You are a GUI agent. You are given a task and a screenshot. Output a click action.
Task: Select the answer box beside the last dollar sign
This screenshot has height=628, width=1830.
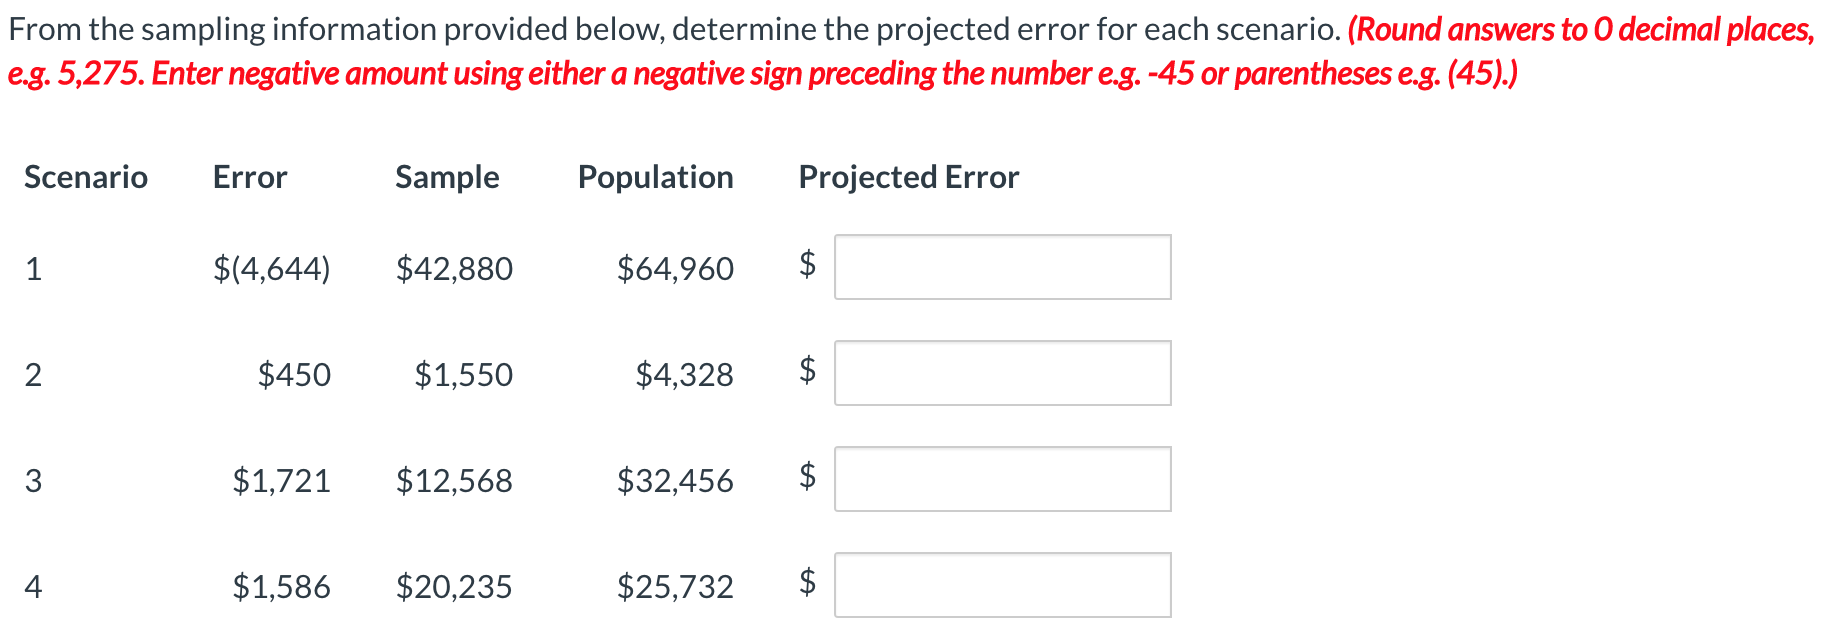[1002, 585]
